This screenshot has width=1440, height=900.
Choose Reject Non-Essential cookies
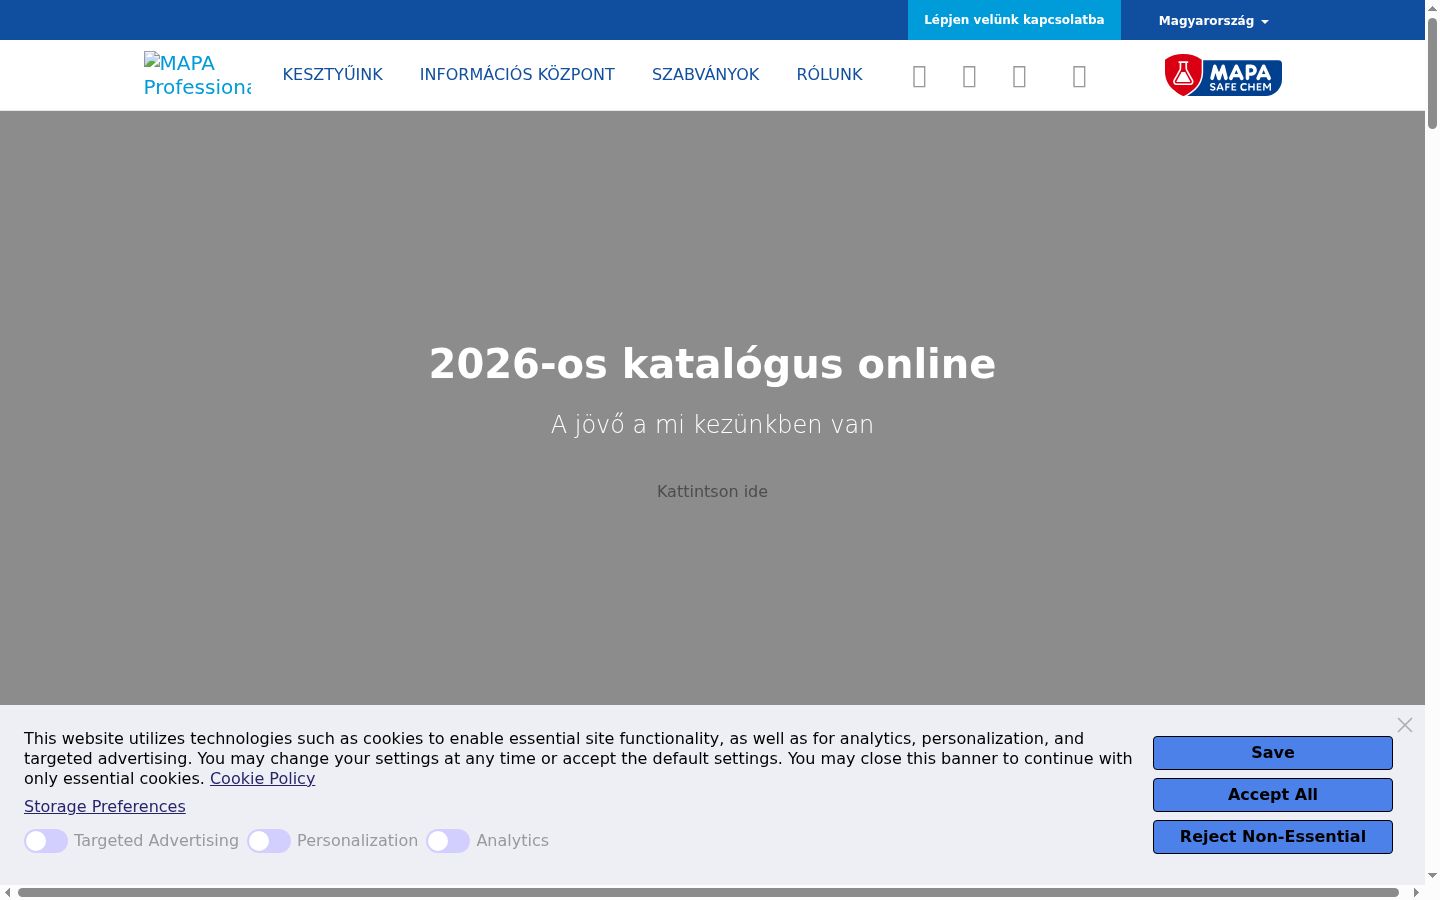pos(1273,837)
